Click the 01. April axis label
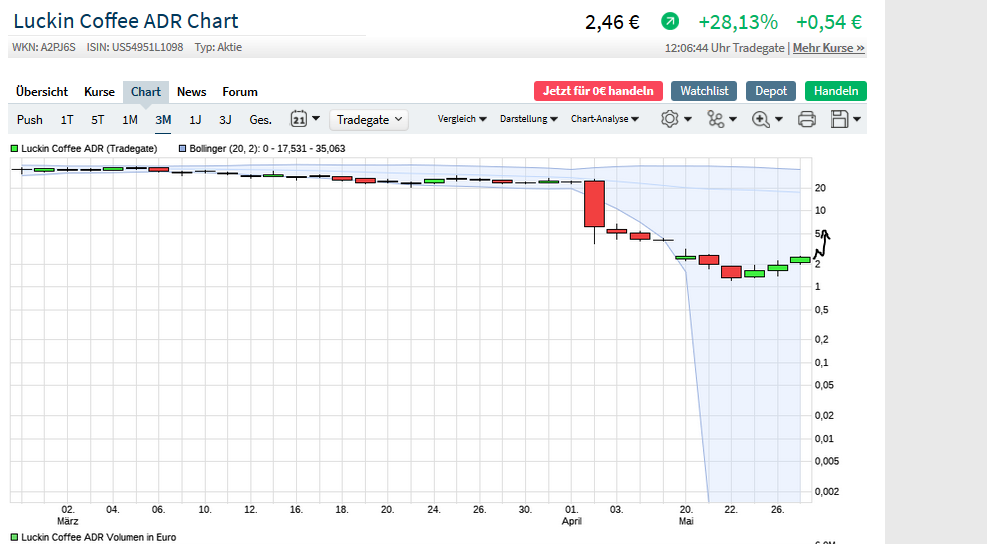This screenshot has width=987, height=544. click(x=572, y=515)
